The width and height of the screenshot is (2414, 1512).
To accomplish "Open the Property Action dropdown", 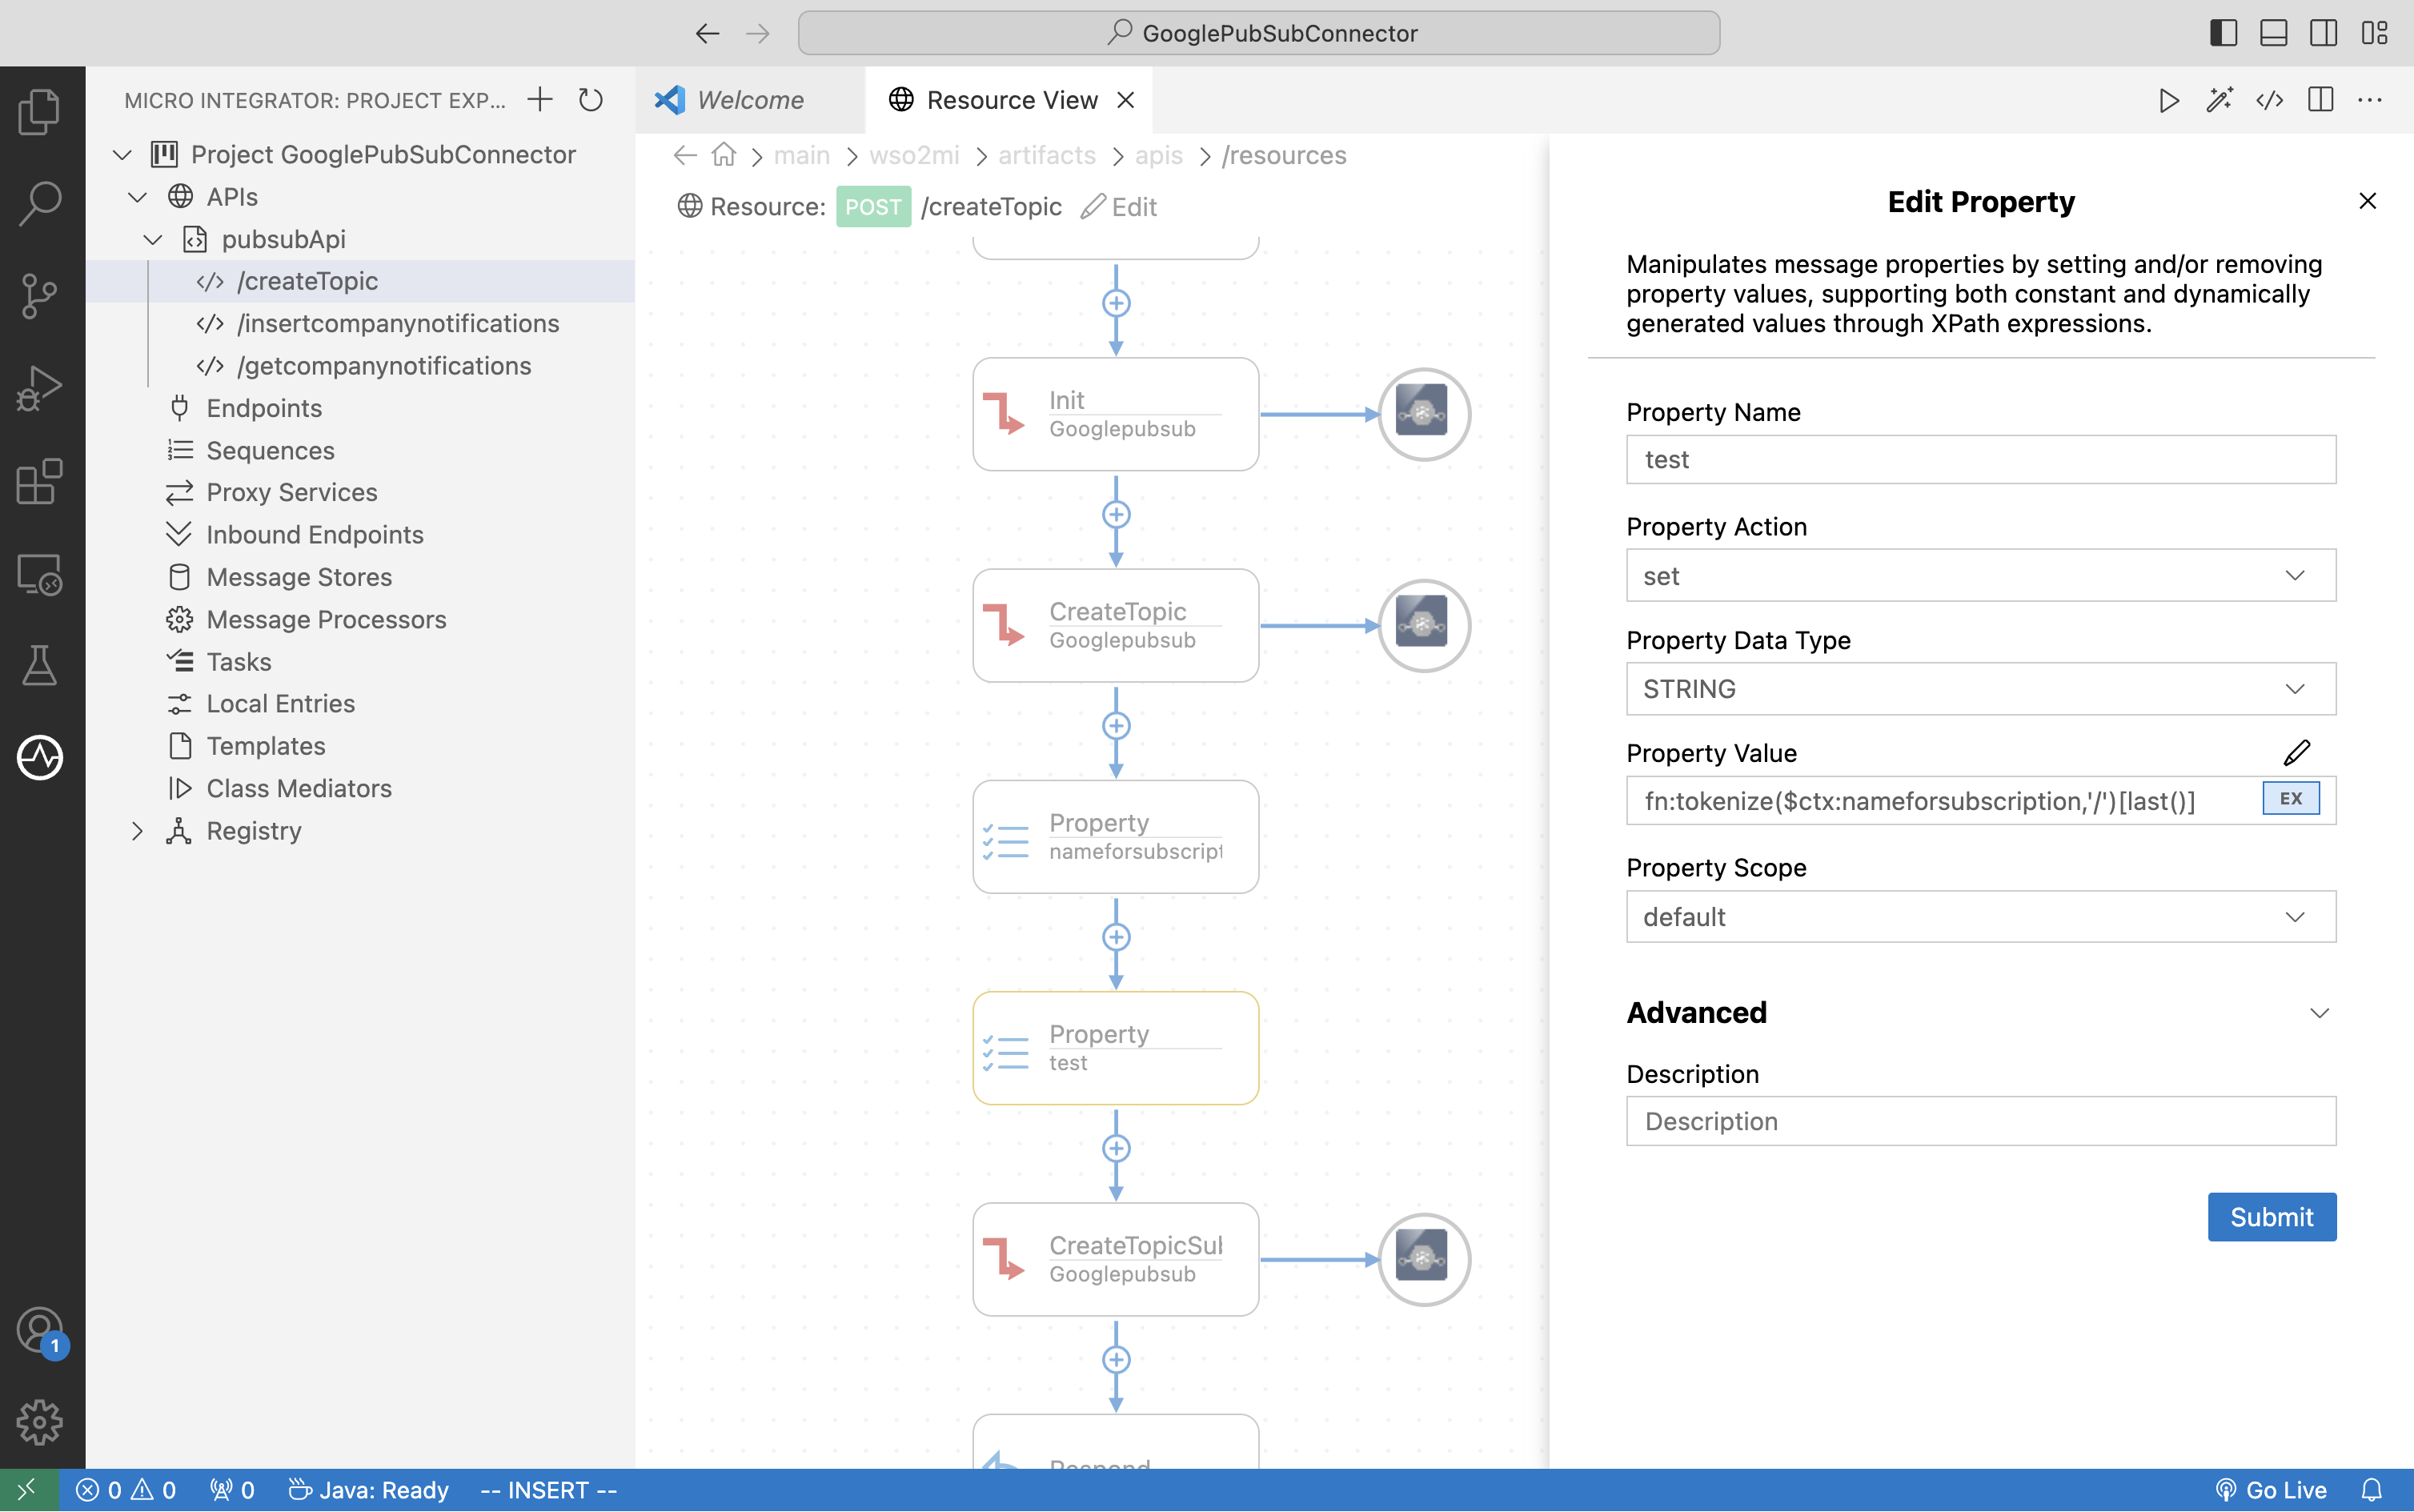I will click(x=1980, y=576).
